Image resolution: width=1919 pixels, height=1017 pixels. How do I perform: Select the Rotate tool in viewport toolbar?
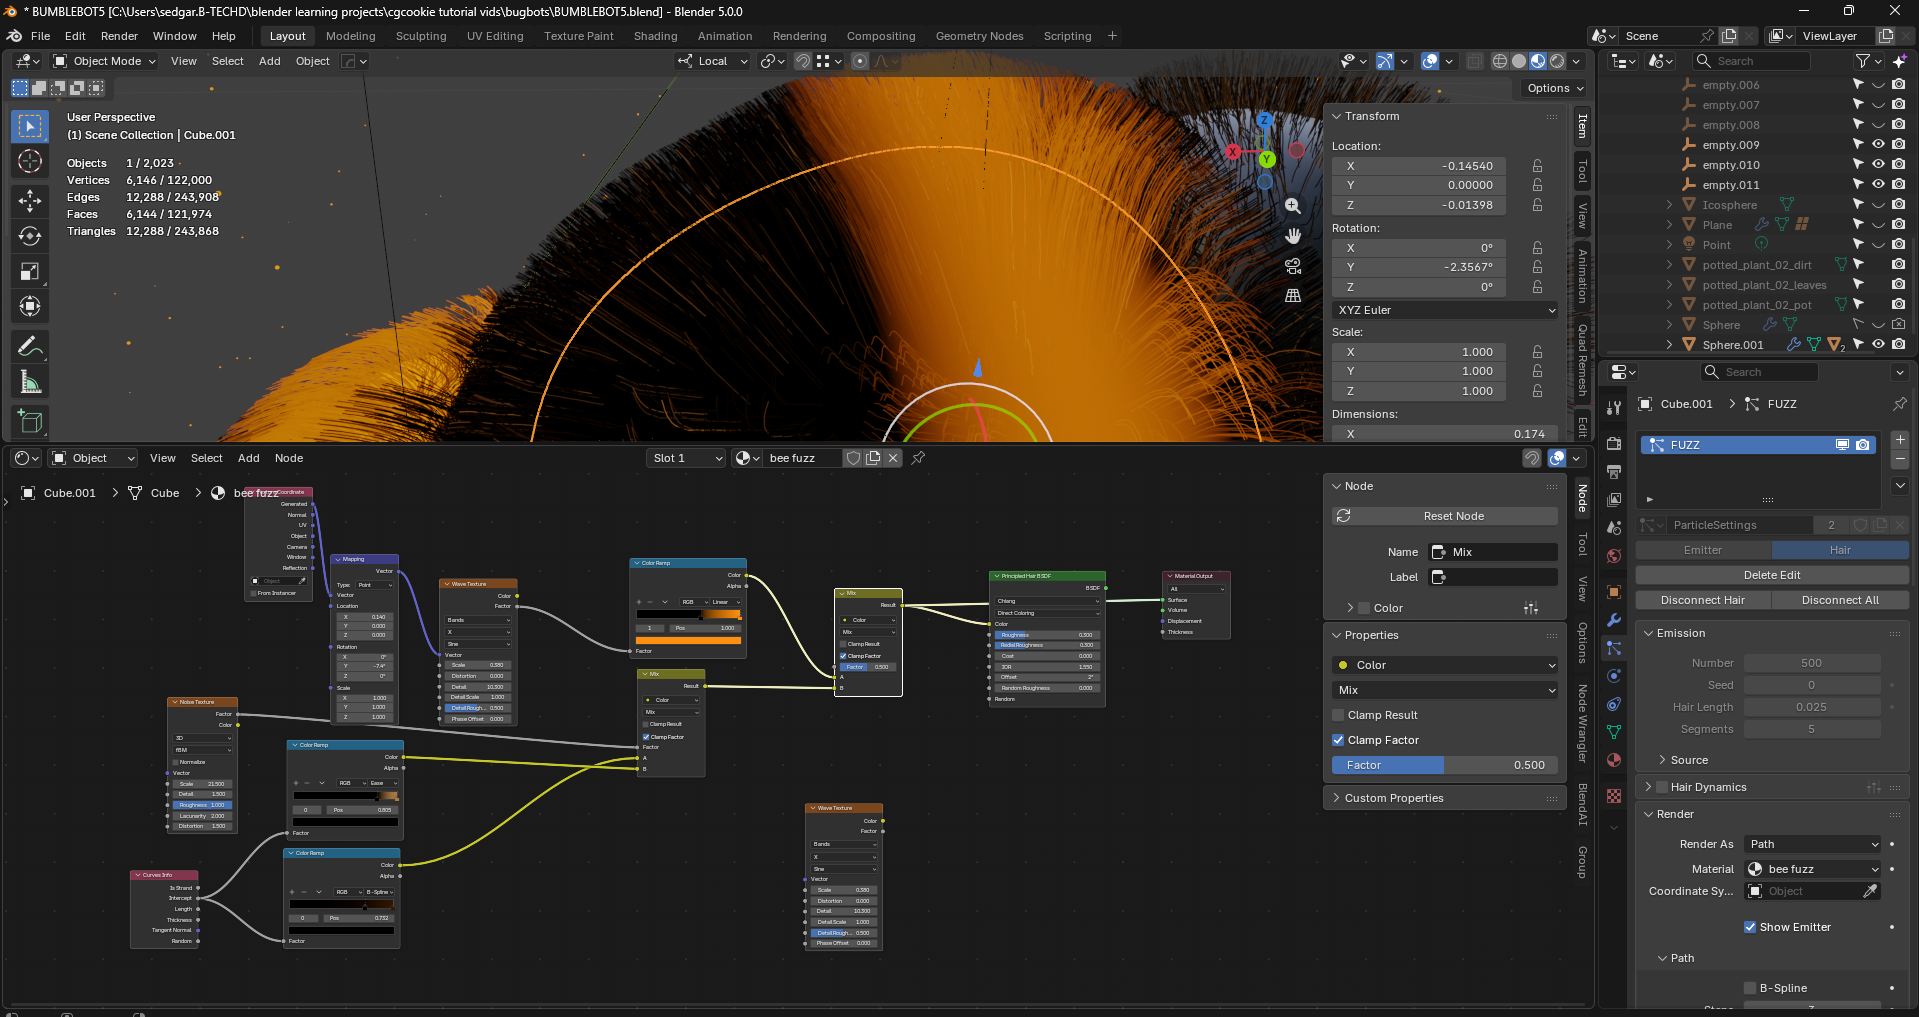point(30,236)
